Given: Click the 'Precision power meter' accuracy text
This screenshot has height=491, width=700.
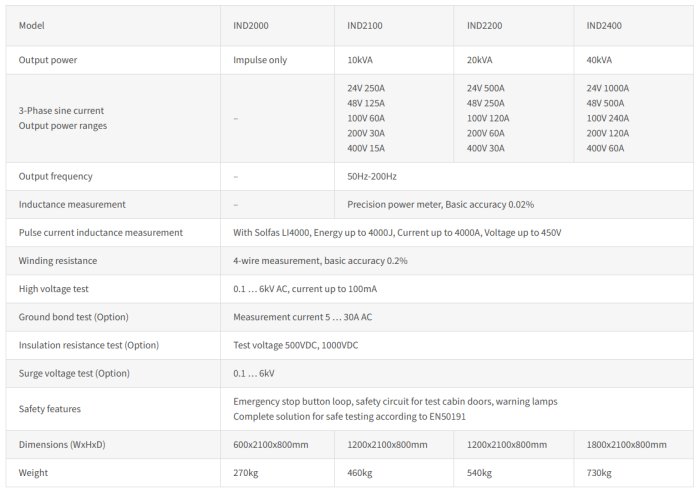Looking at the screenshot, I should [x=440, y=204].
